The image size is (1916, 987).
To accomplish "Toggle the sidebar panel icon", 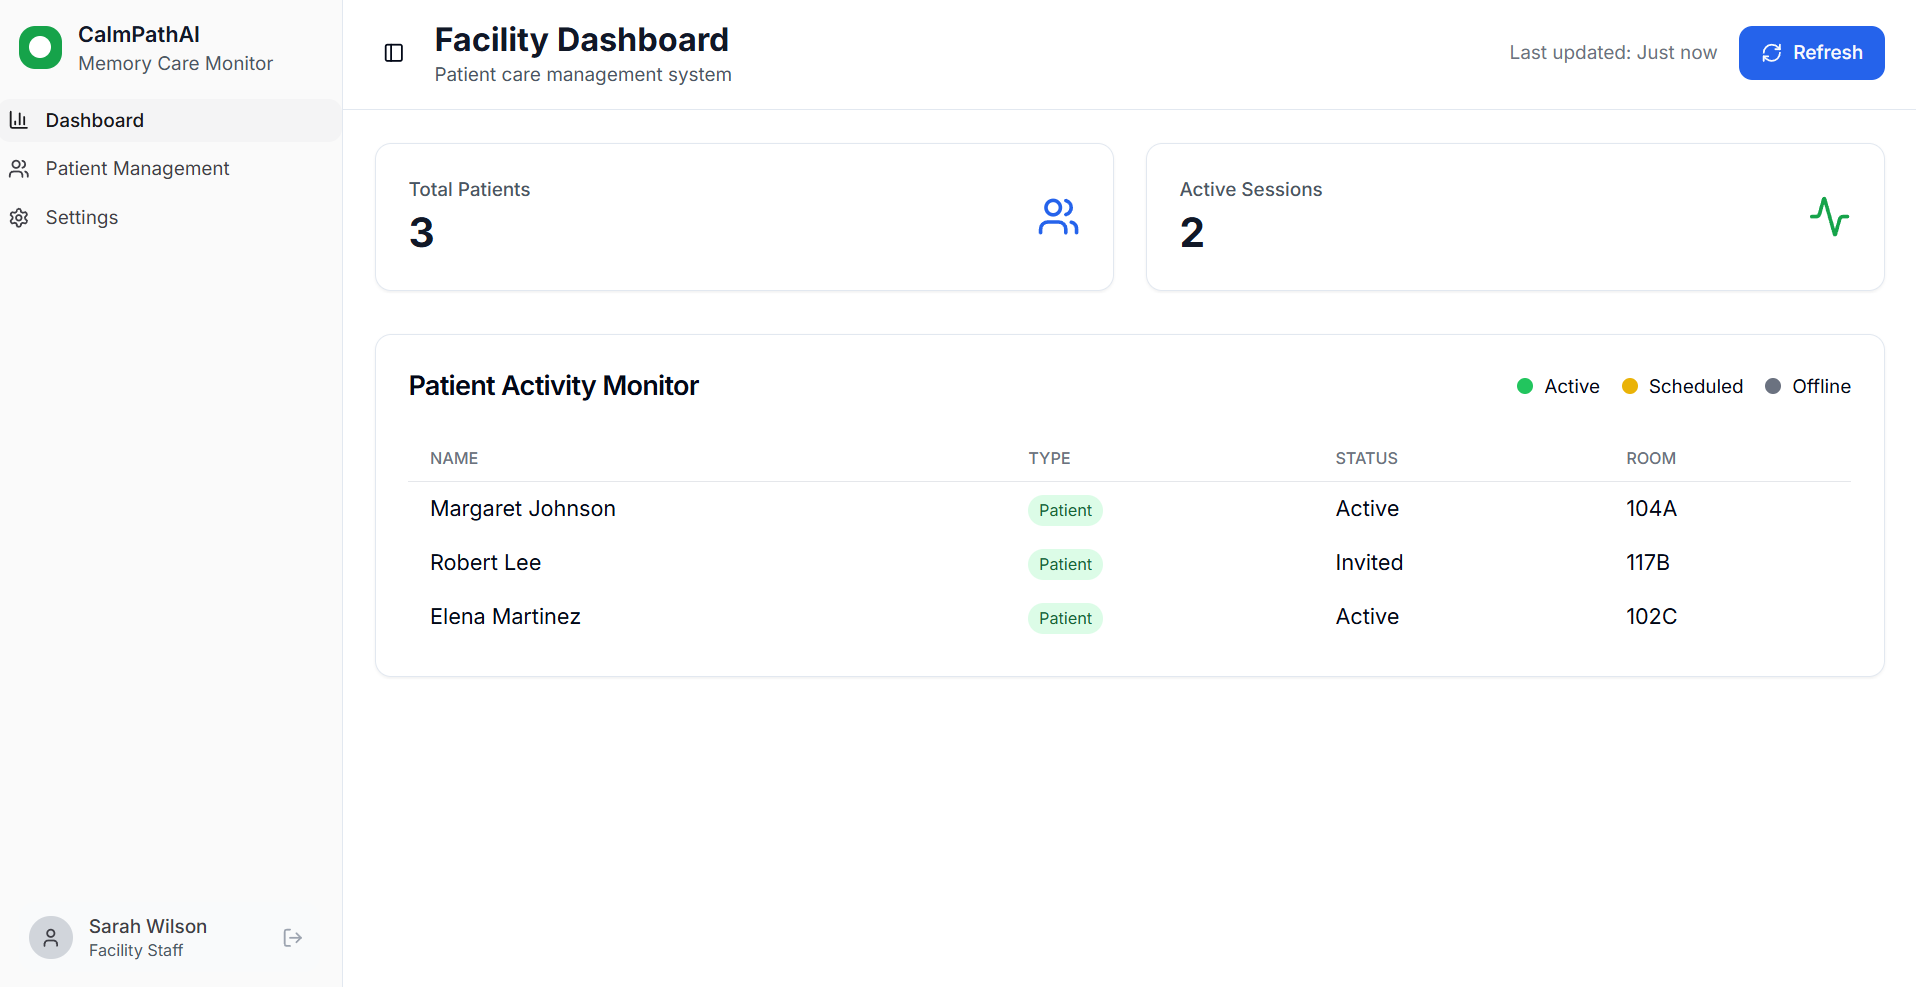I will tap(394, 53).
